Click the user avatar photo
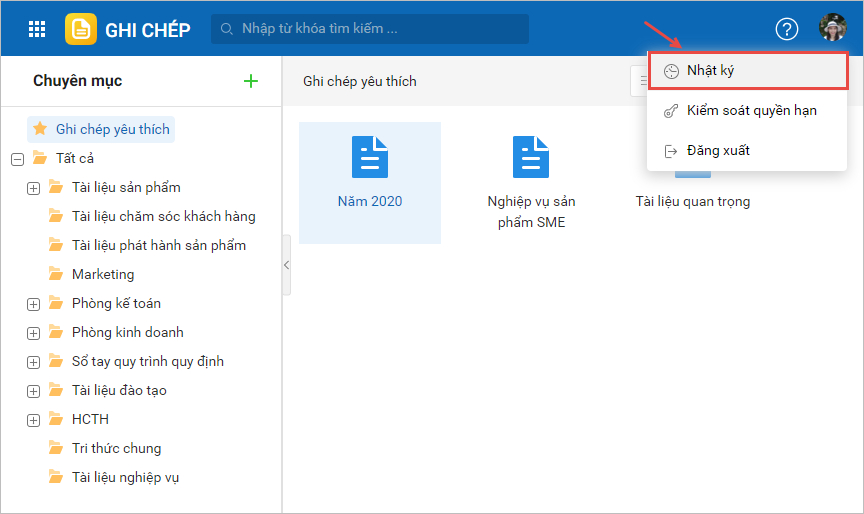 coord(833,28)
